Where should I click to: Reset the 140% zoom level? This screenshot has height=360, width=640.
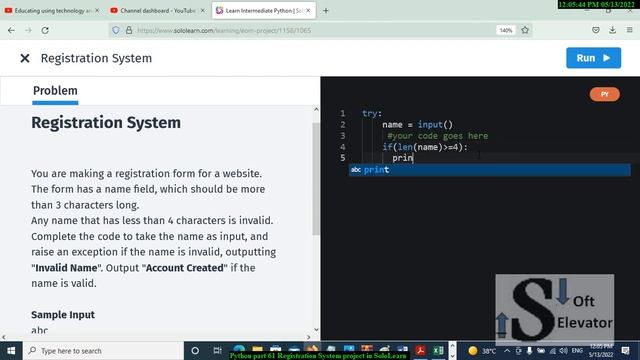[x=506, y=30]
